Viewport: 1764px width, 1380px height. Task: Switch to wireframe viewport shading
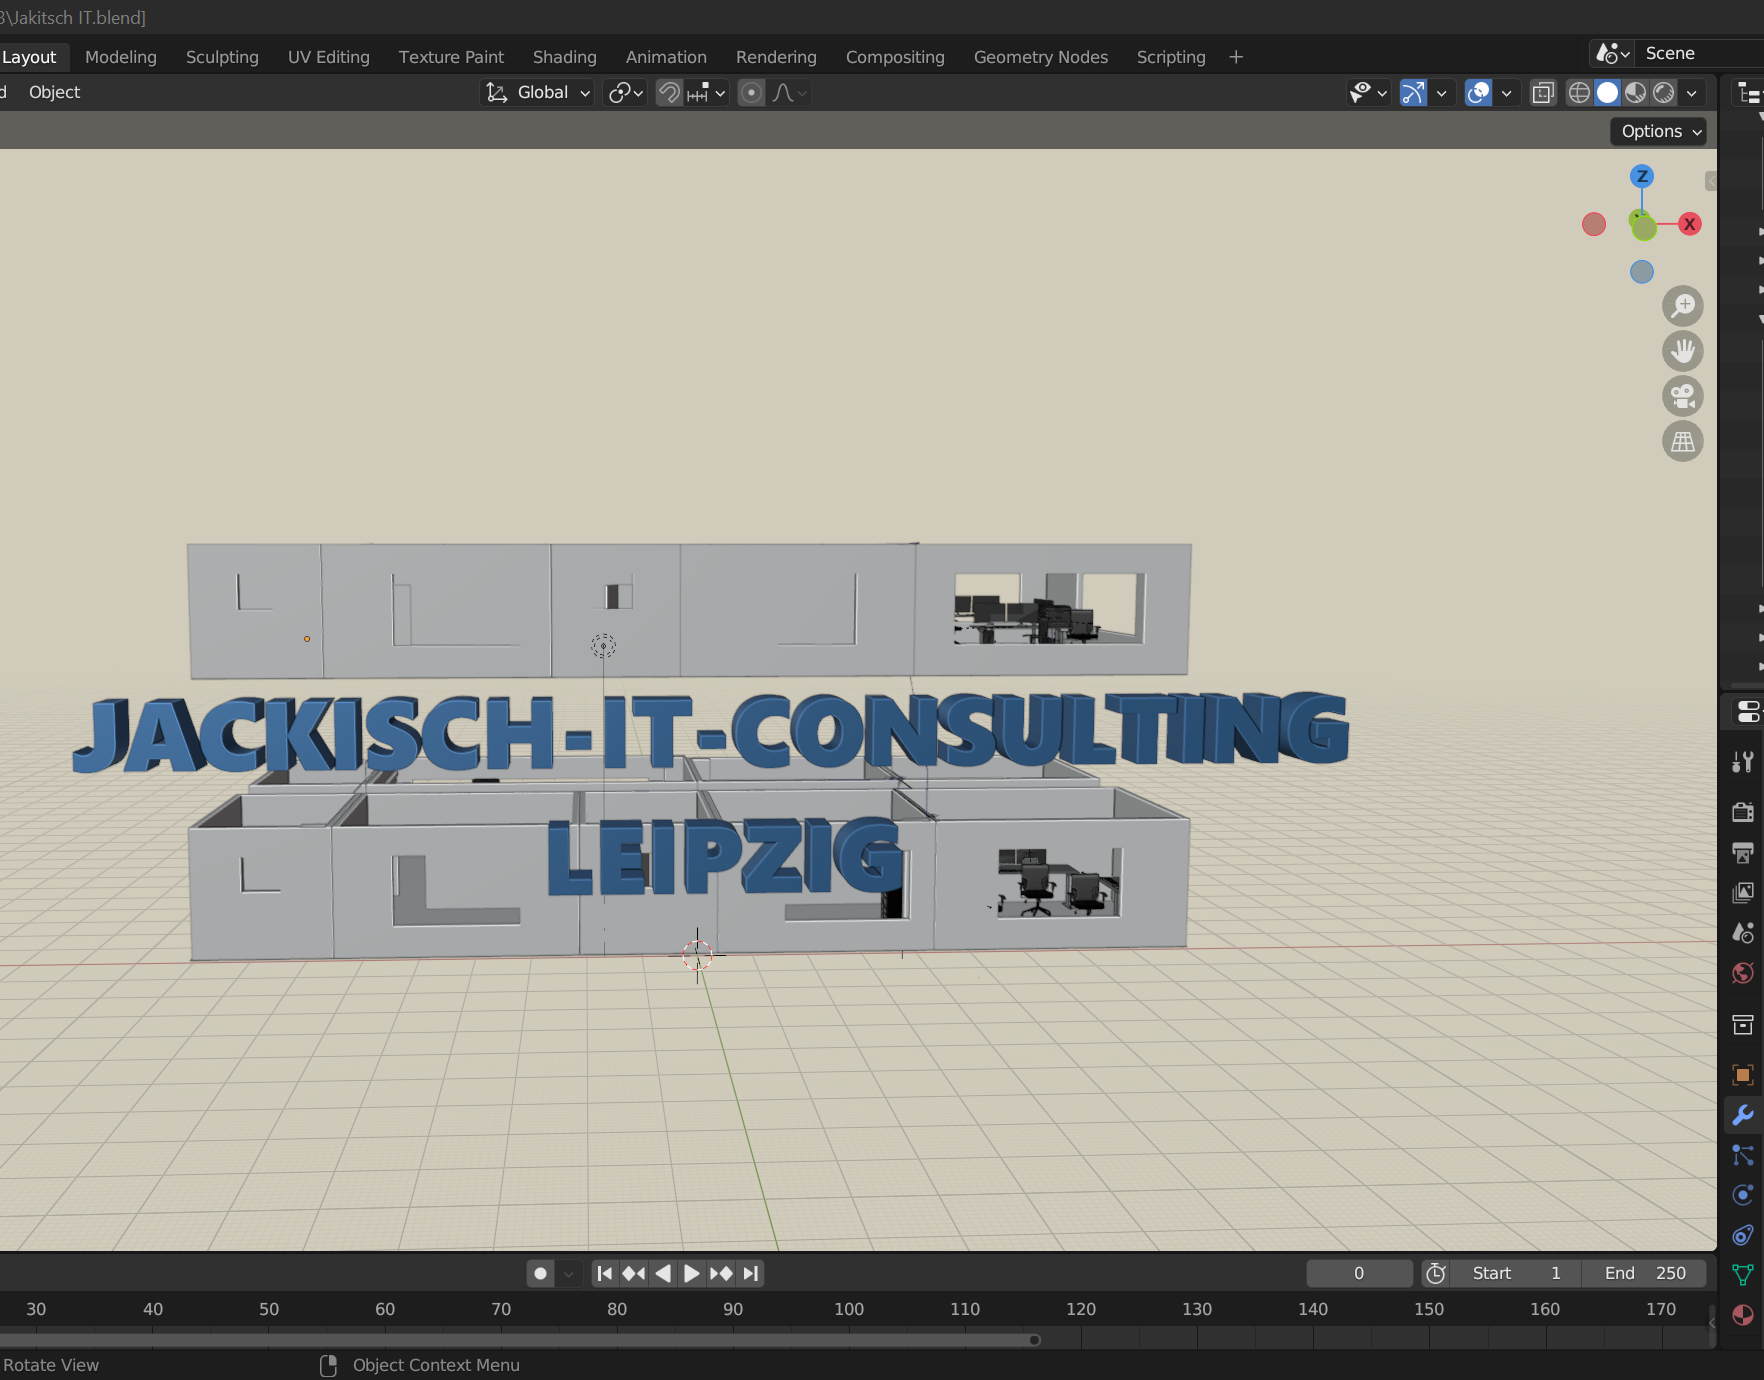(1579, 93)
